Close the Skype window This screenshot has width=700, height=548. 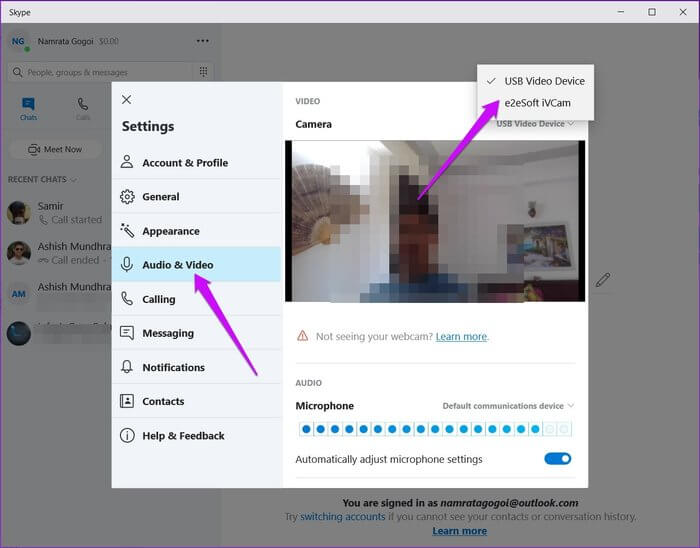[683, 12]
